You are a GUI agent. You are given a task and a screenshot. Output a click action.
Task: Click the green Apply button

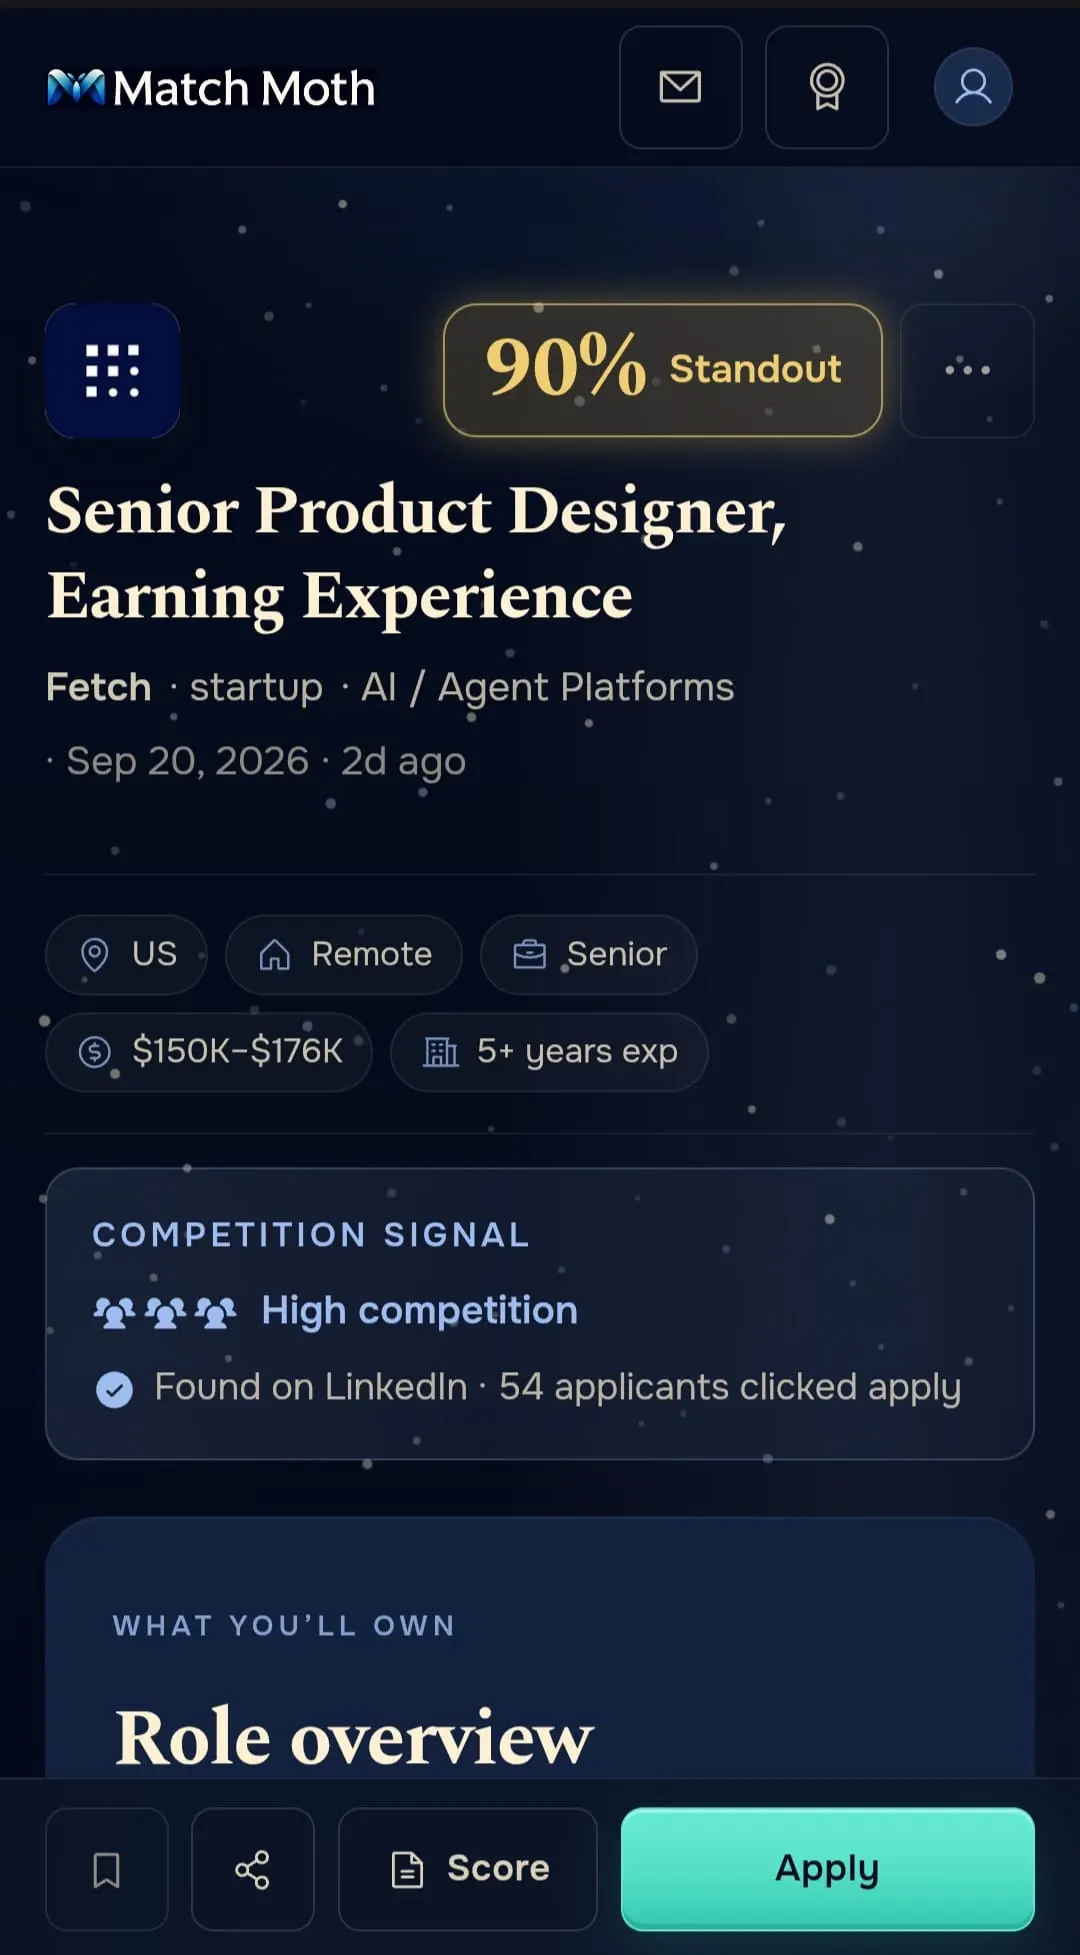point(827,1869)
